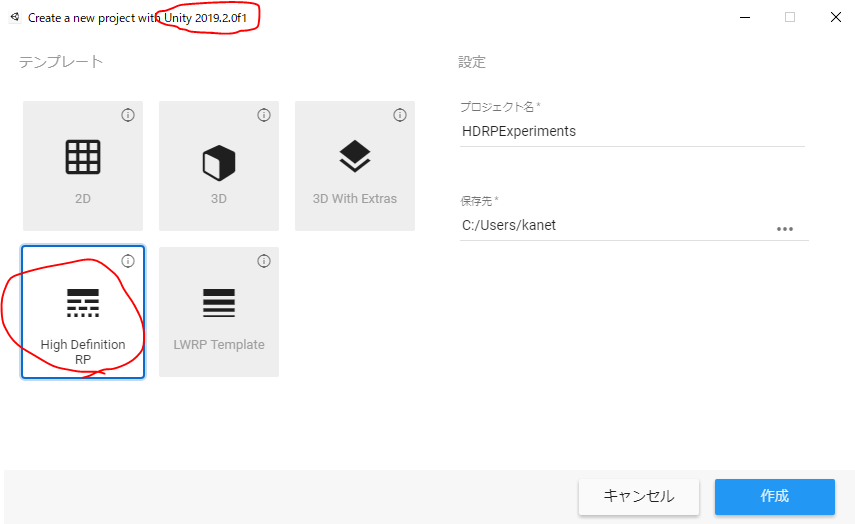Cancel with the キャンセル button
The width and height of the screenshot is (855, 524).
coord(639,497)
